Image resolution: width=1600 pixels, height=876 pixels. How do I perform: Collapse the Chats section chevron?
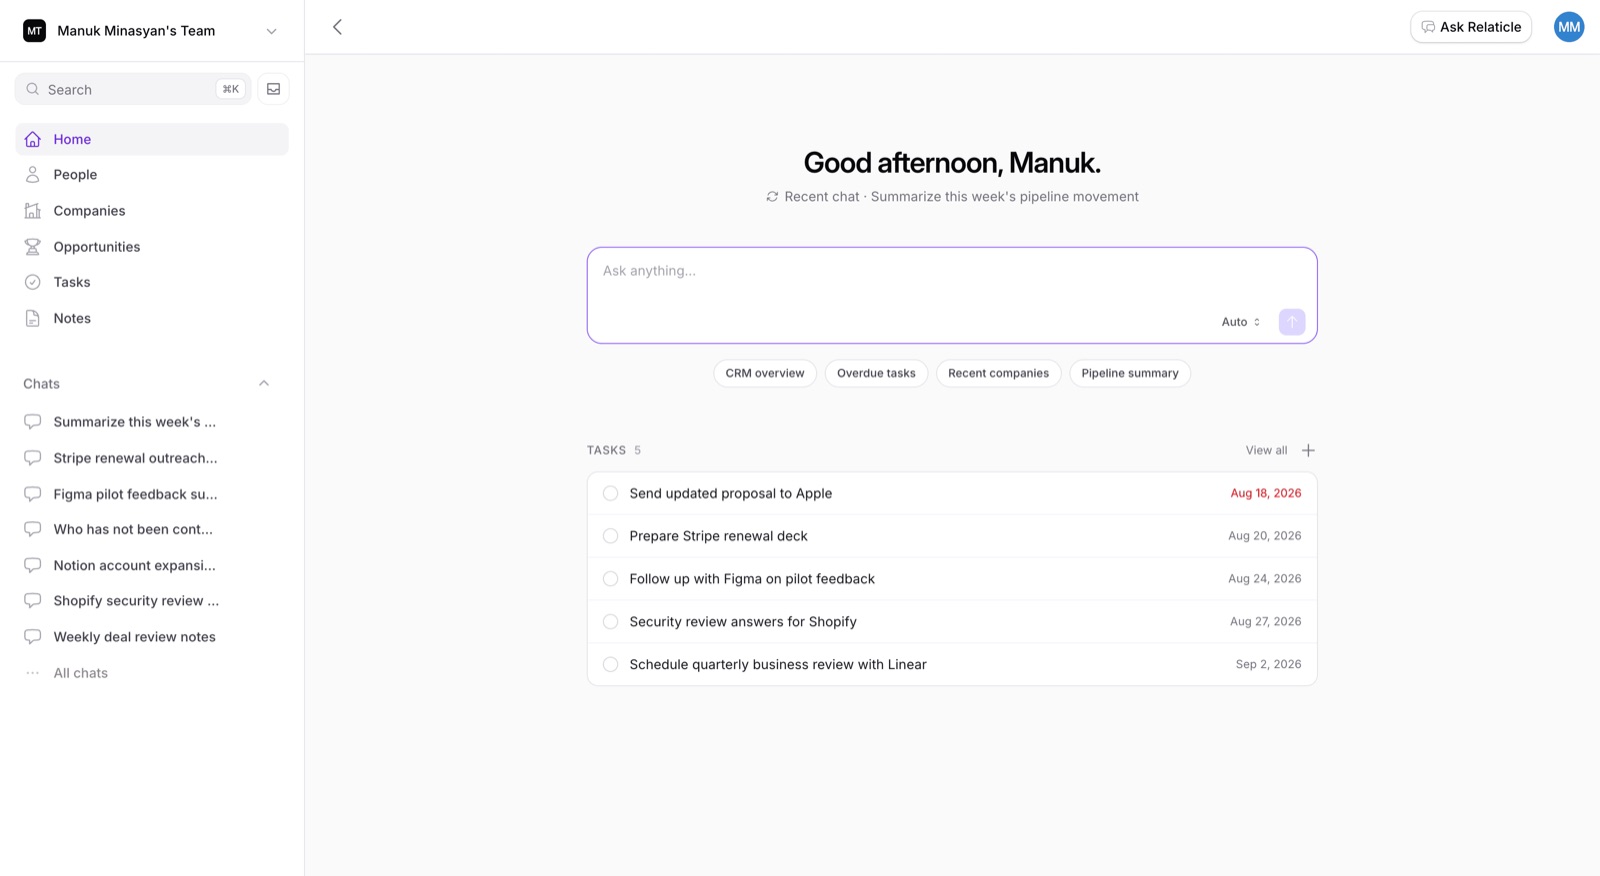coord(264,383)
